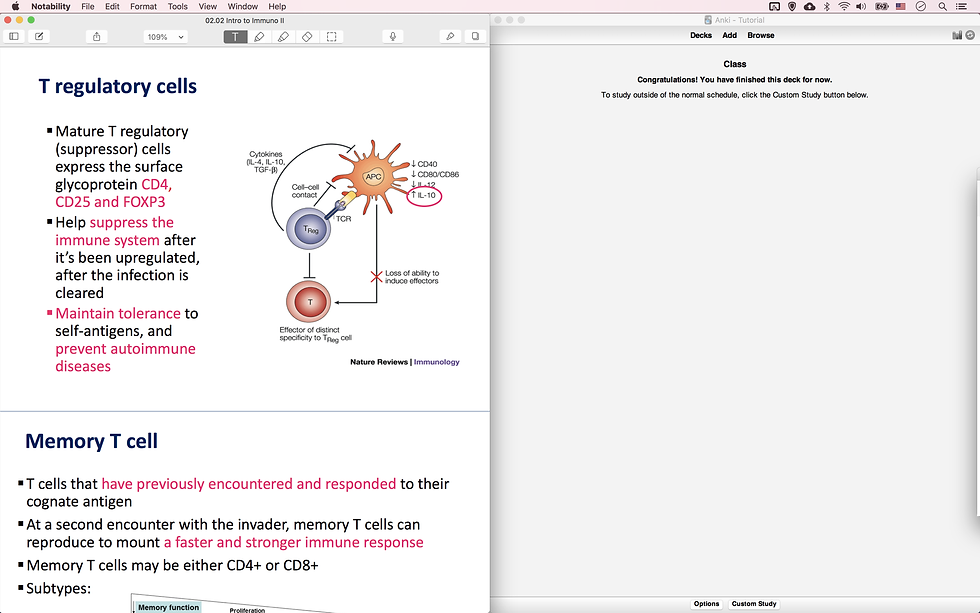Click the cloud upload menu bar icon
The image size is (980, 613).
tap(809, 6)
